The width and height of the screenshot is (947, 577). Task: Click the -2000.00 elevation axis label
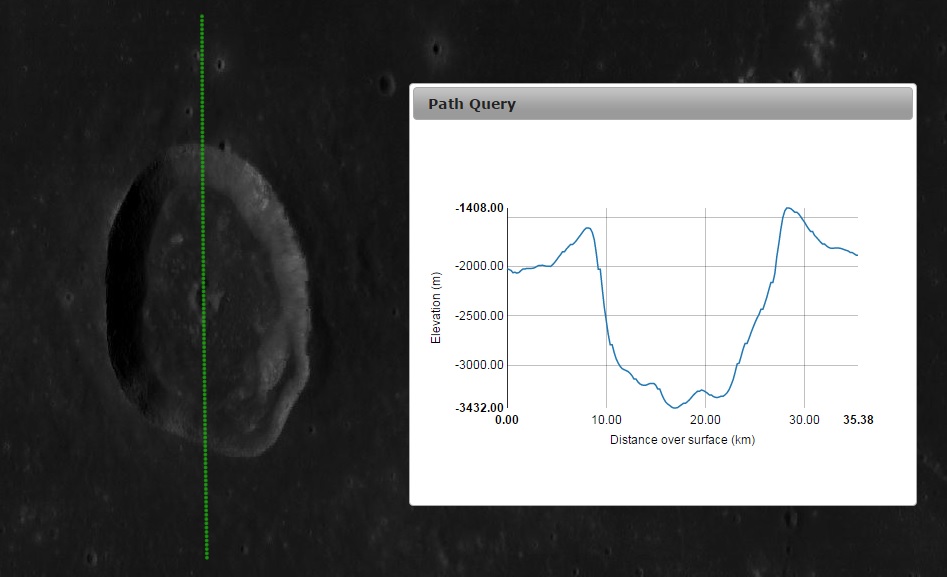(479, 266)
